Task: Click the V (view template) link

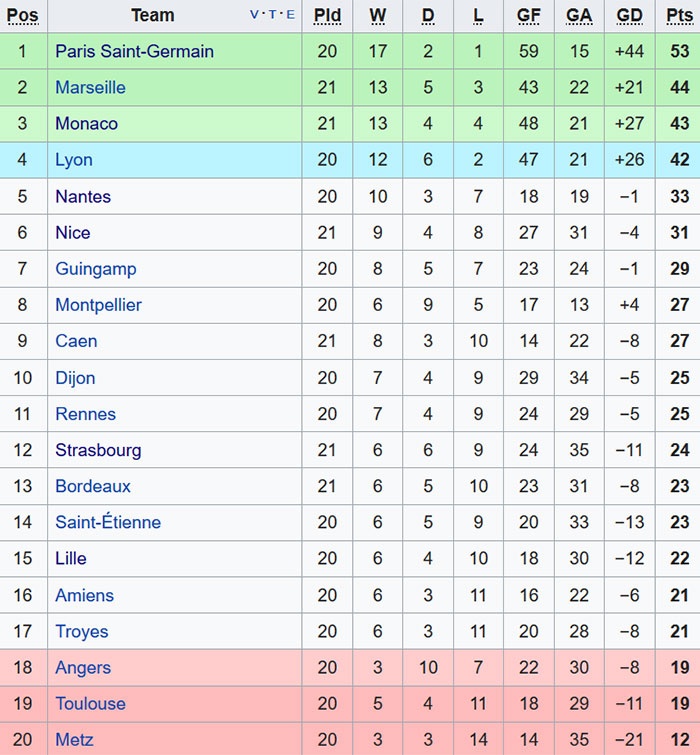Action: pos(254,15)
